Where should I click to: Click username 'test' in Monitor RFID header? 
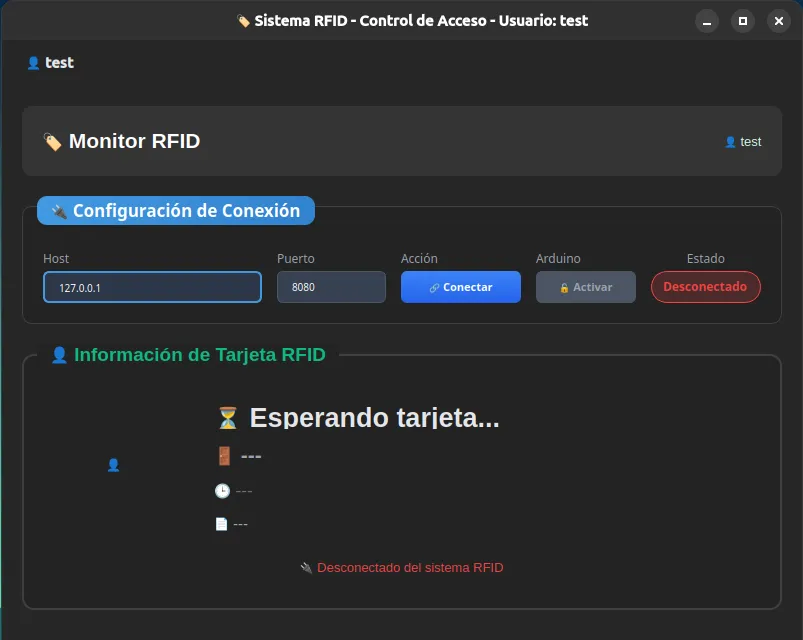click(x=751, y=142)
